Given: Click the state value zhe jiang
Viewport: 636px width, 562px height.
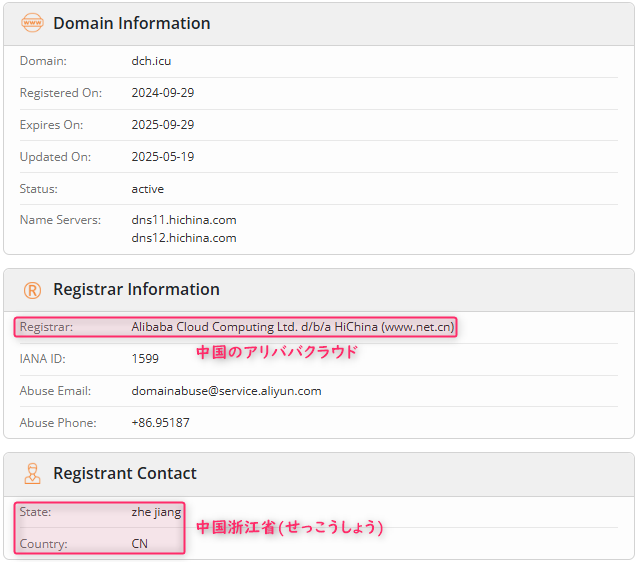Looking at the screenshot, I should [x=156, y=513].
